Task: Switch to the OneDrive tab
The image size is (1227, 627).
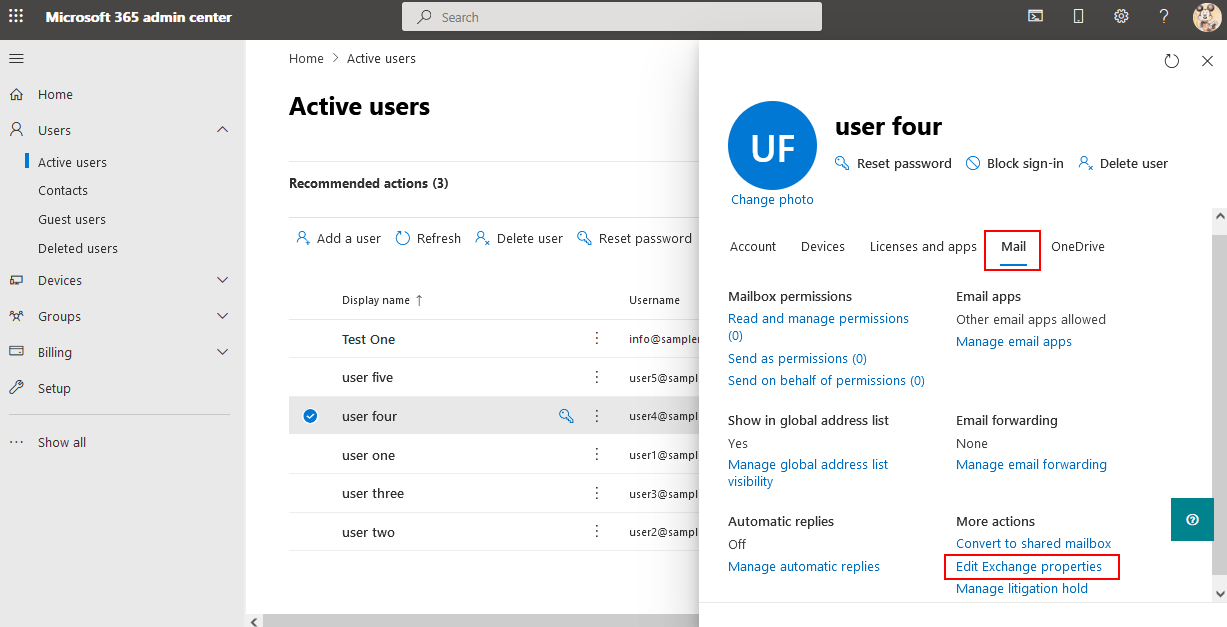Action: pyautogui.click(x=1077, y=246)
